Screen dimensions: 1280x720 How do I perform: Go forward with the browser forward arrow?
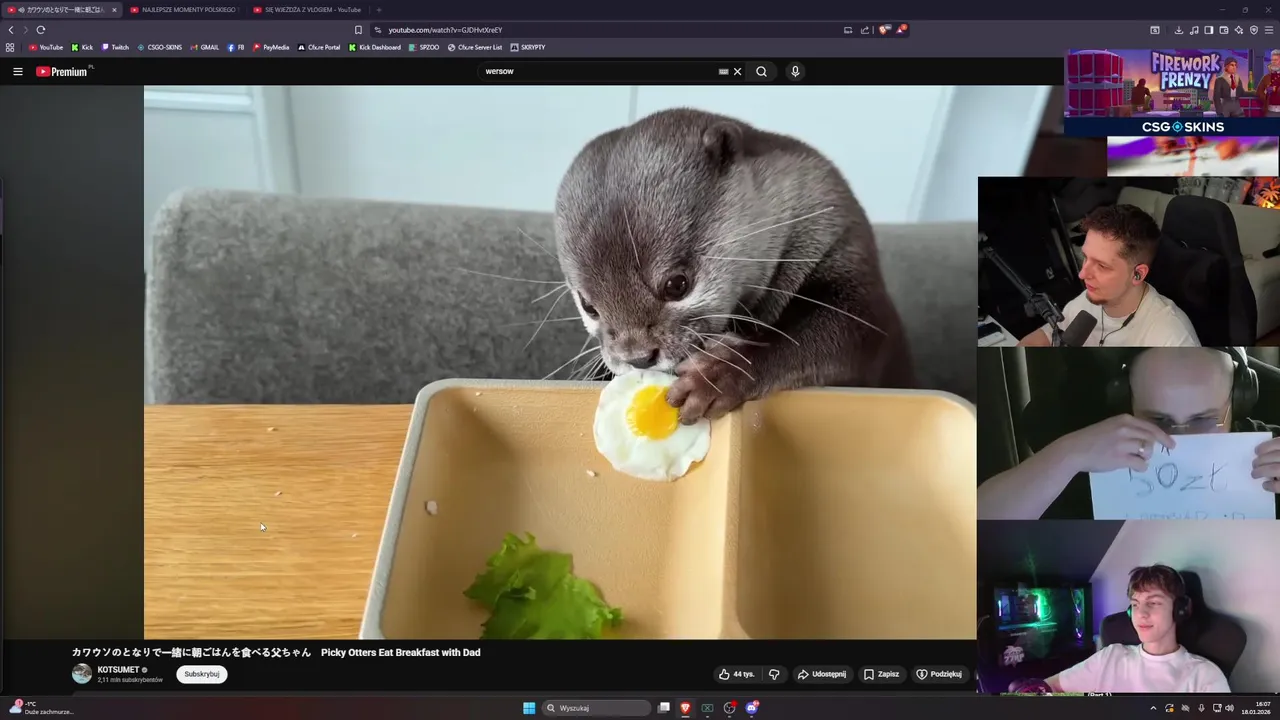[x=25, y=30]
